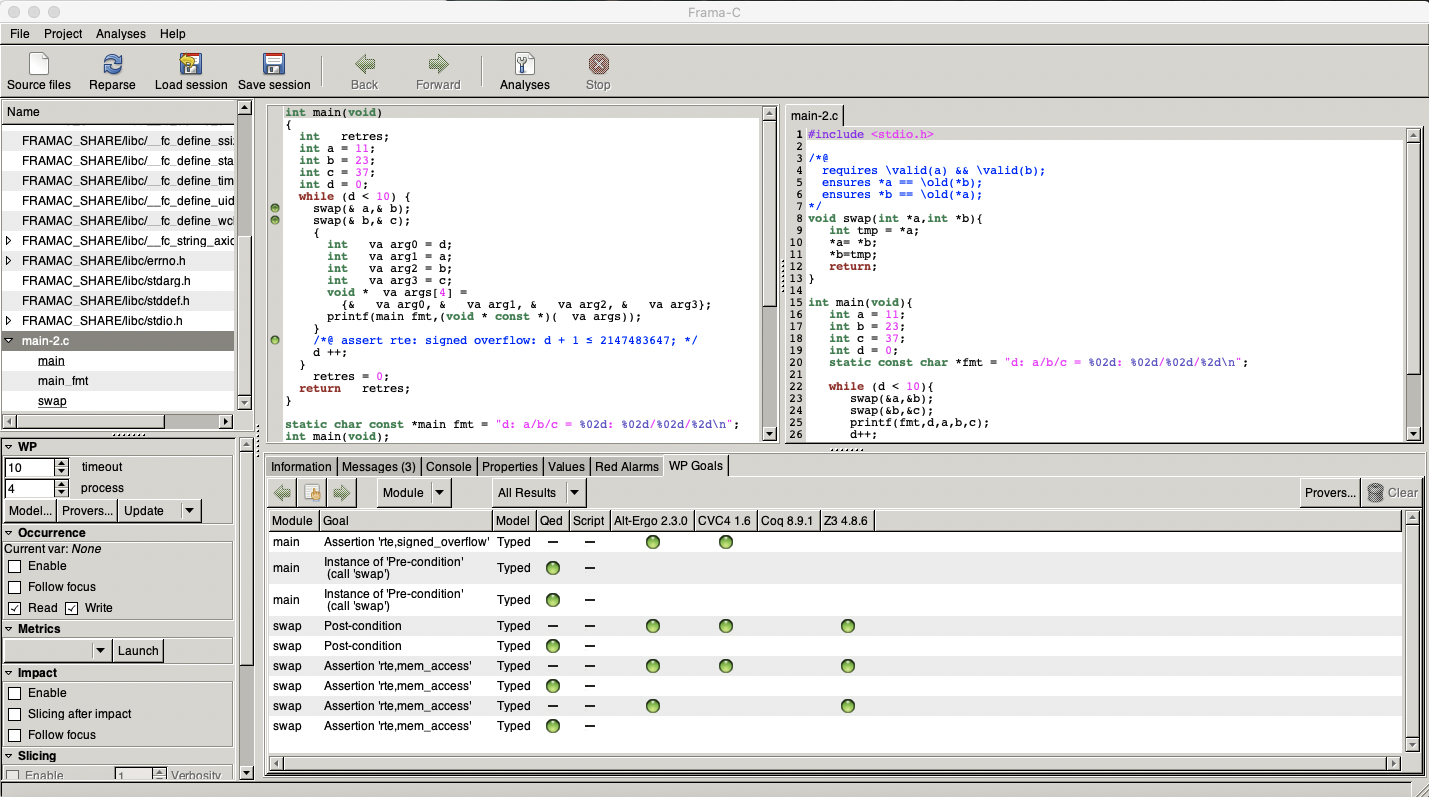Select previous goal arrow in WP Goals
Screen dimensions: 1429x797
283,492
